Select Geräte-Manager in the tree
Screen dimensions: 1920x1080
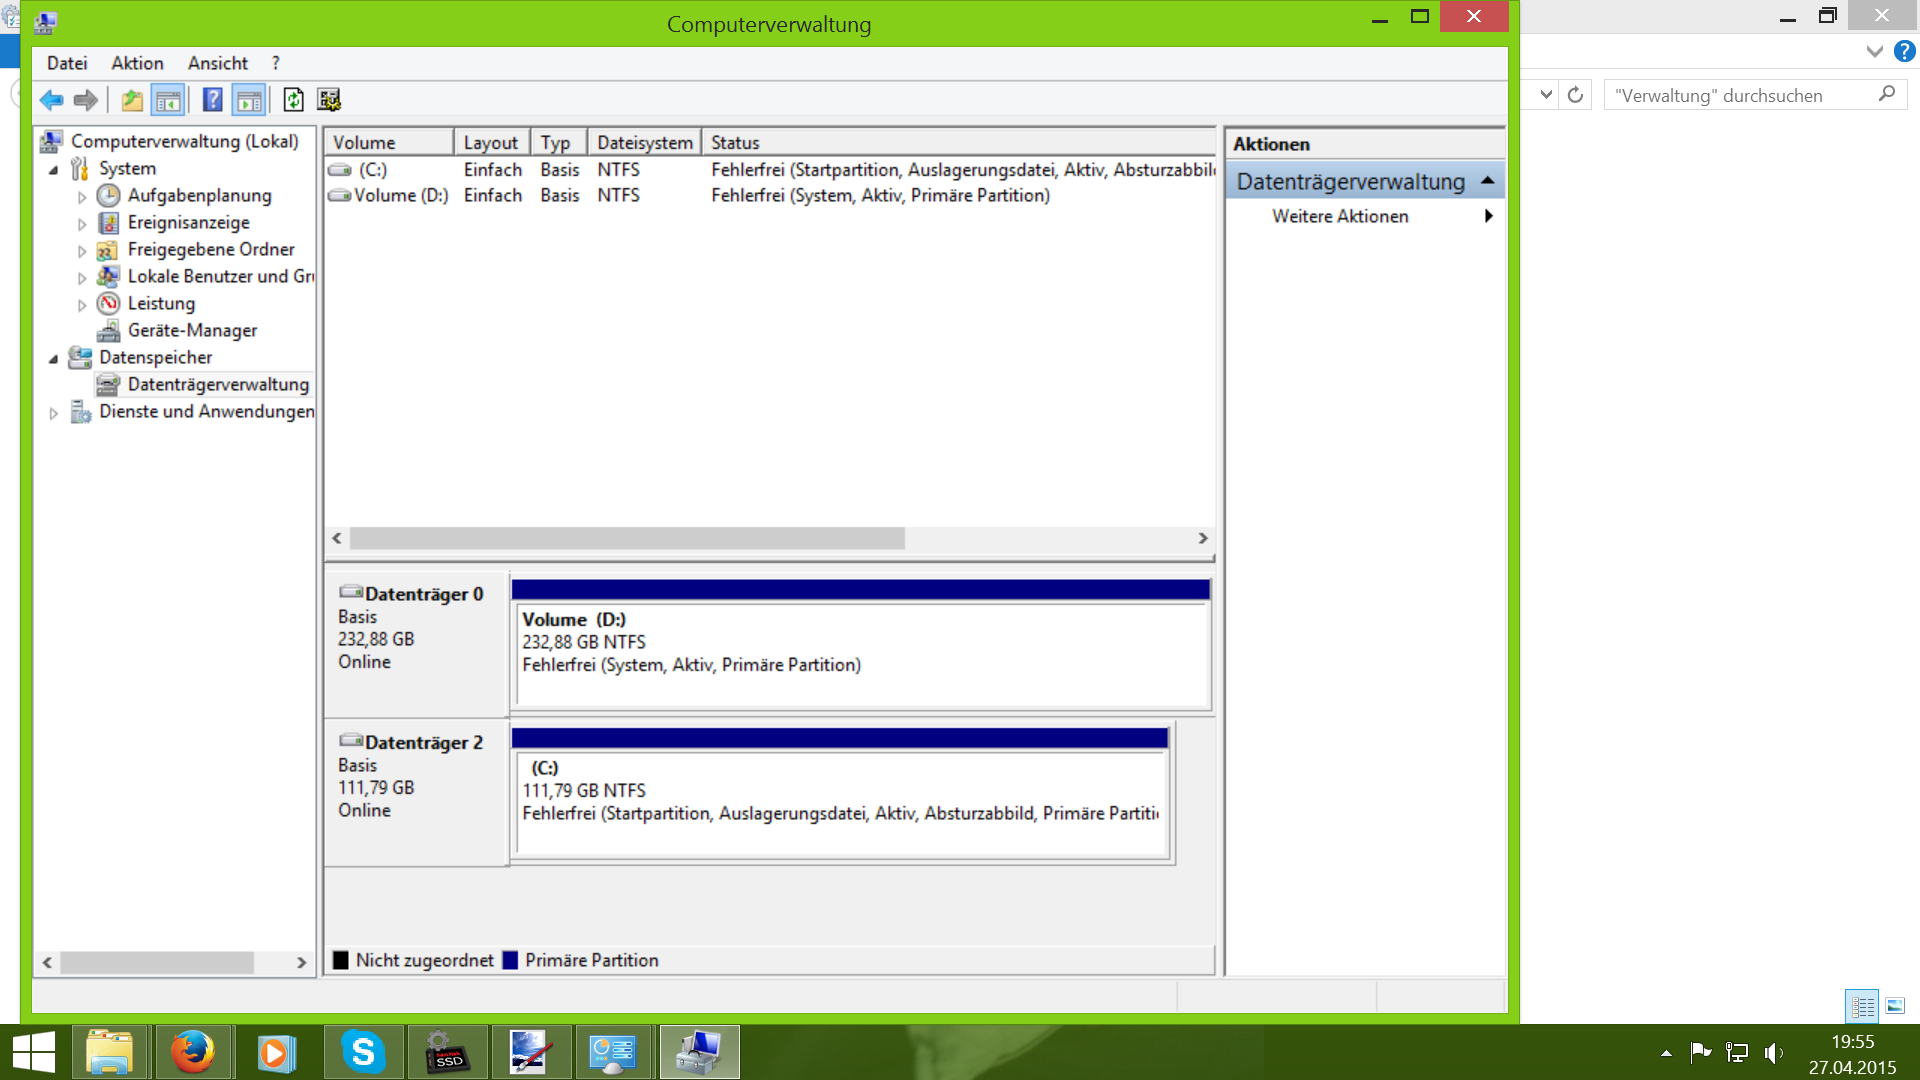point(192,330)
